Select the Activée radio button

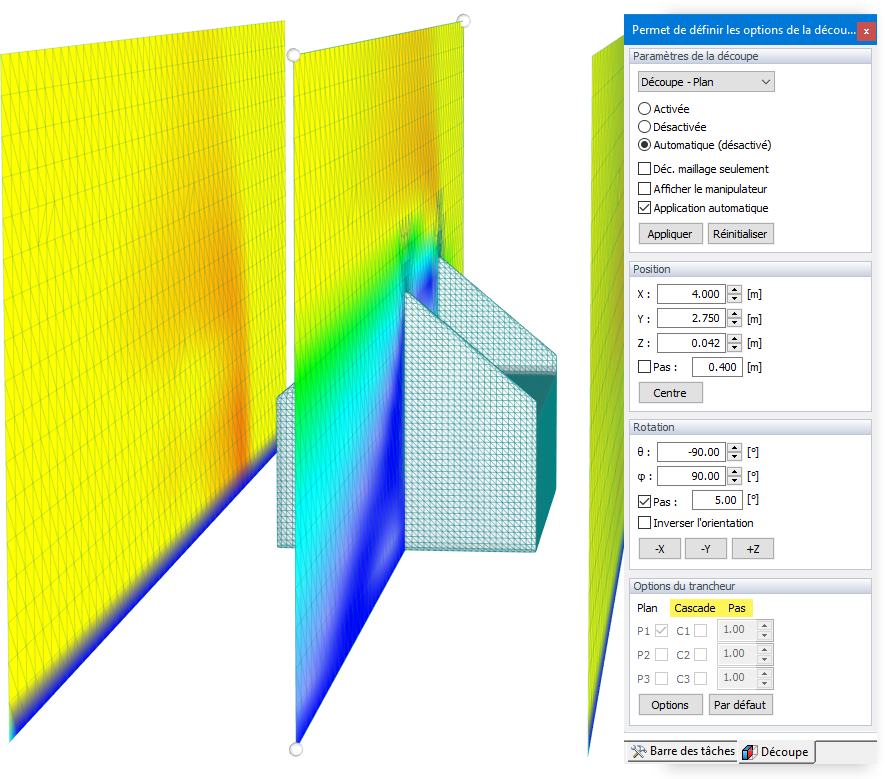click(x=643, y=108)
